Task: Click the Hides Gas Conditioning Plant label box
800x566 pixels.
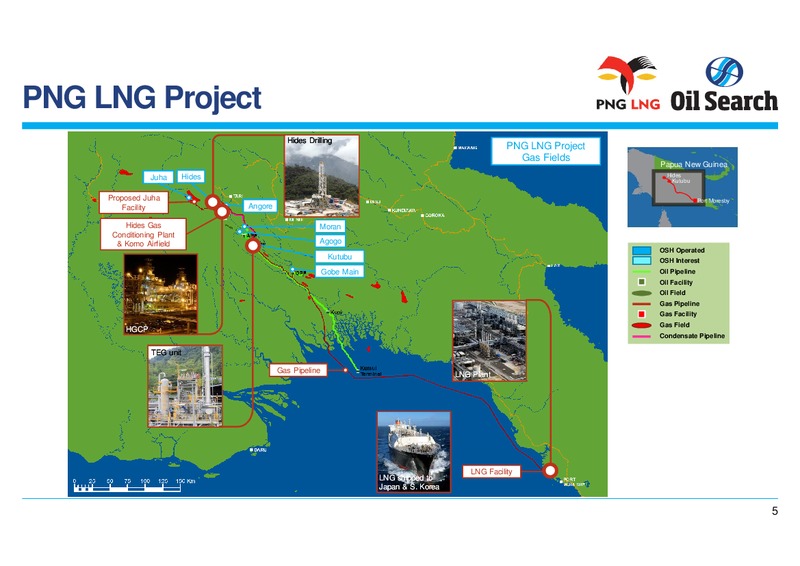Action: (x=143, y=234)
